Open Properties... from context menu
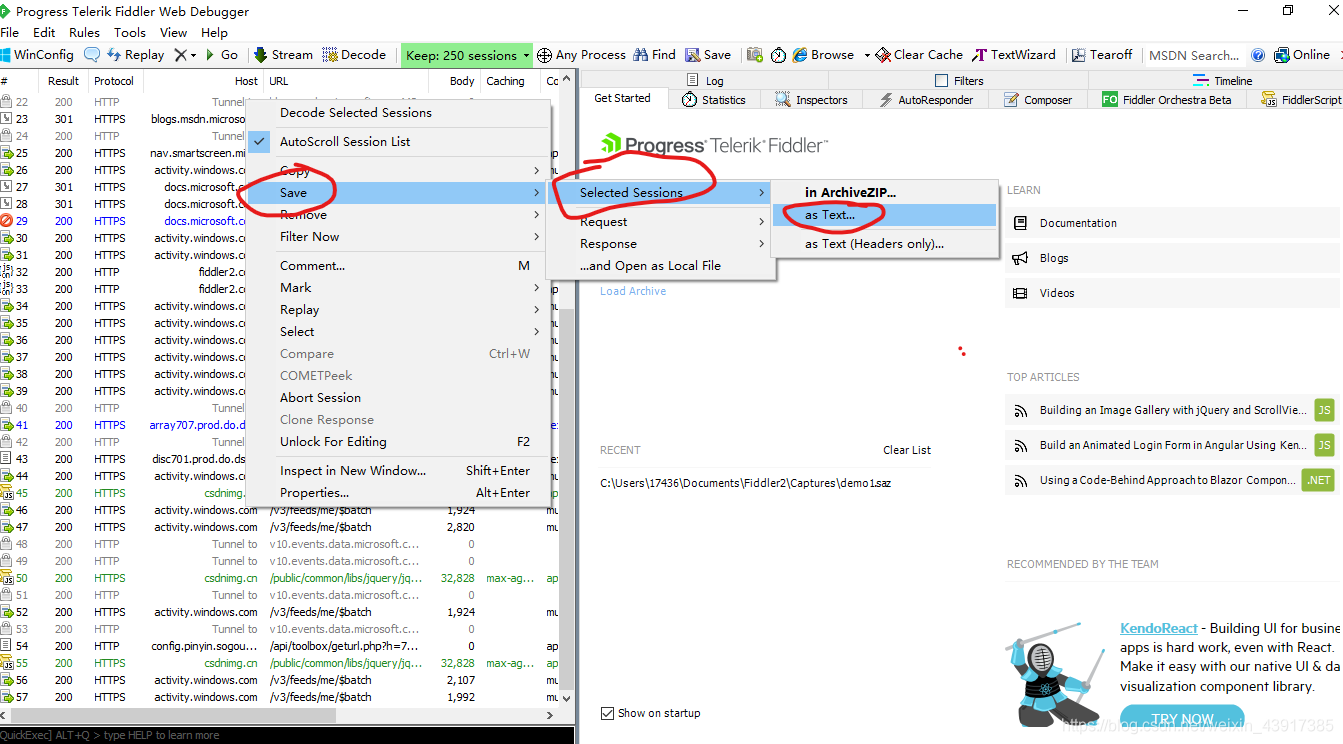The width and height of the screenshot is (1343, 744). [398, 493]
